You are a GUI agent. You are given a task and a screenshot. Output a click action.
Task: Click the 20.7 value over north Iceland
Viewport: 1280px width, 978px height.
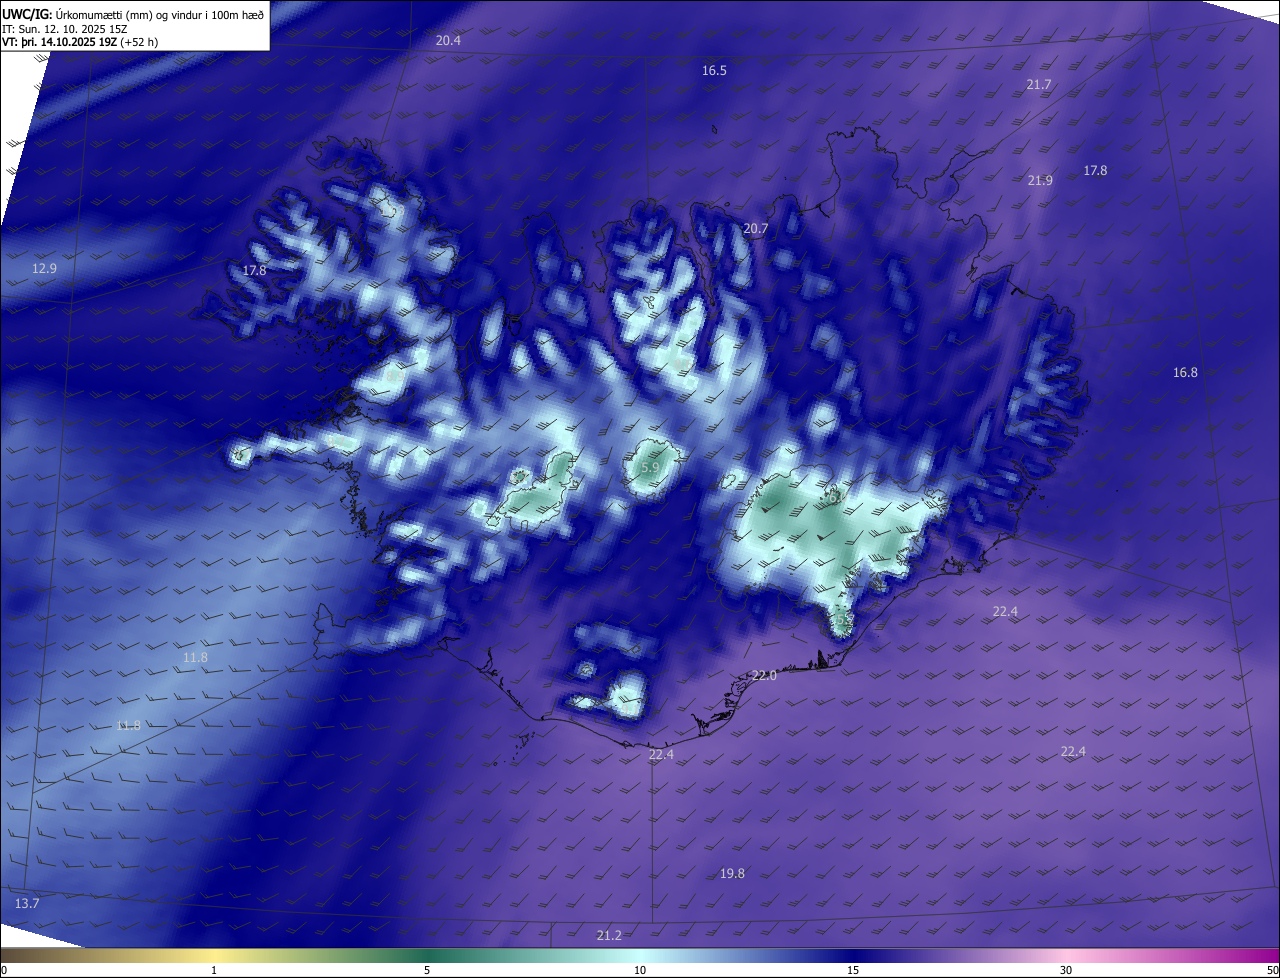(x=756, y=229)
